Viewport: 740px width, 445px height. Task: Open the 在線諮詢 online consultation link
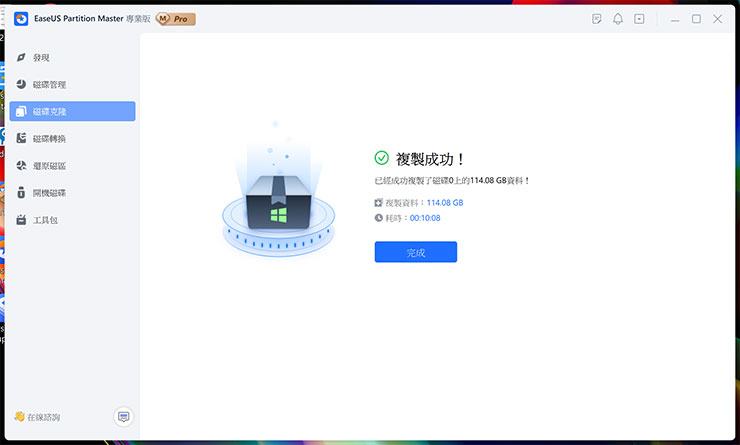click(43, 417)
